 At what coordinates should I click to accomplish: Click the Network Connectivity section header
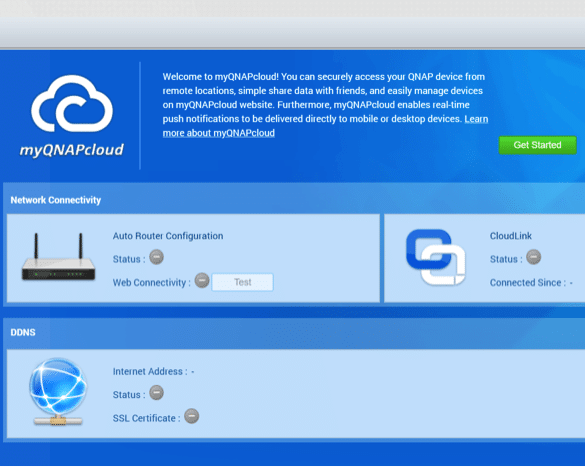coord(56,200)
